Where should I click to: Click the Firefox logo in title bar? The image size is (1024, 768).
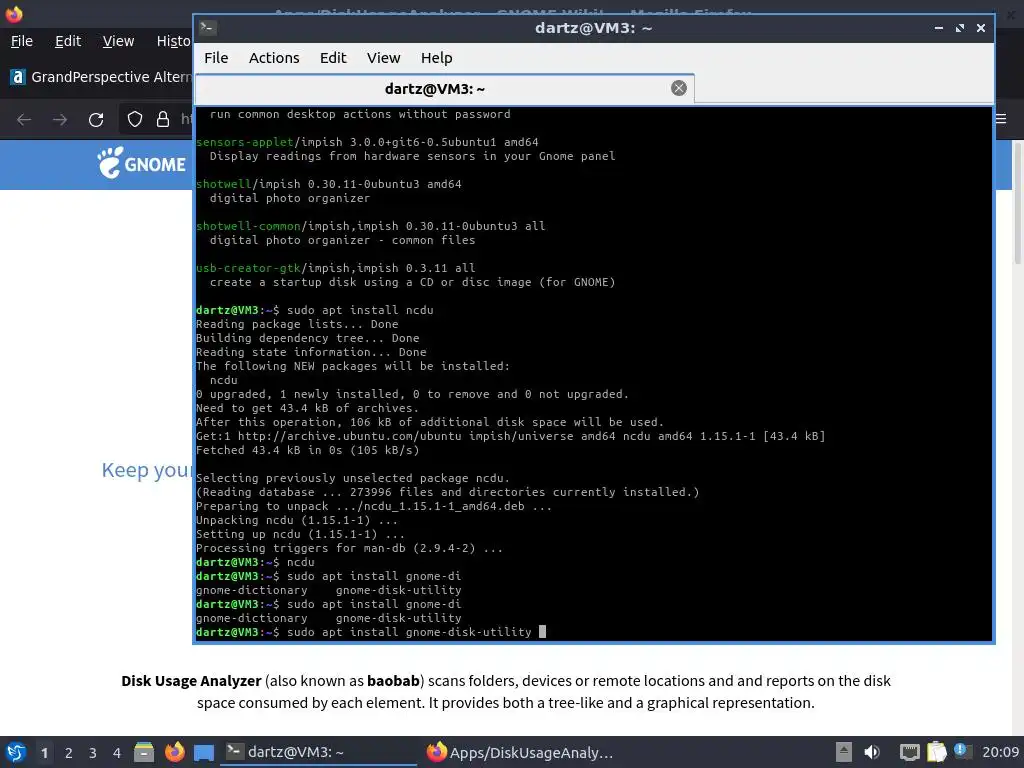pyautogui.click(x=14, y=14)
